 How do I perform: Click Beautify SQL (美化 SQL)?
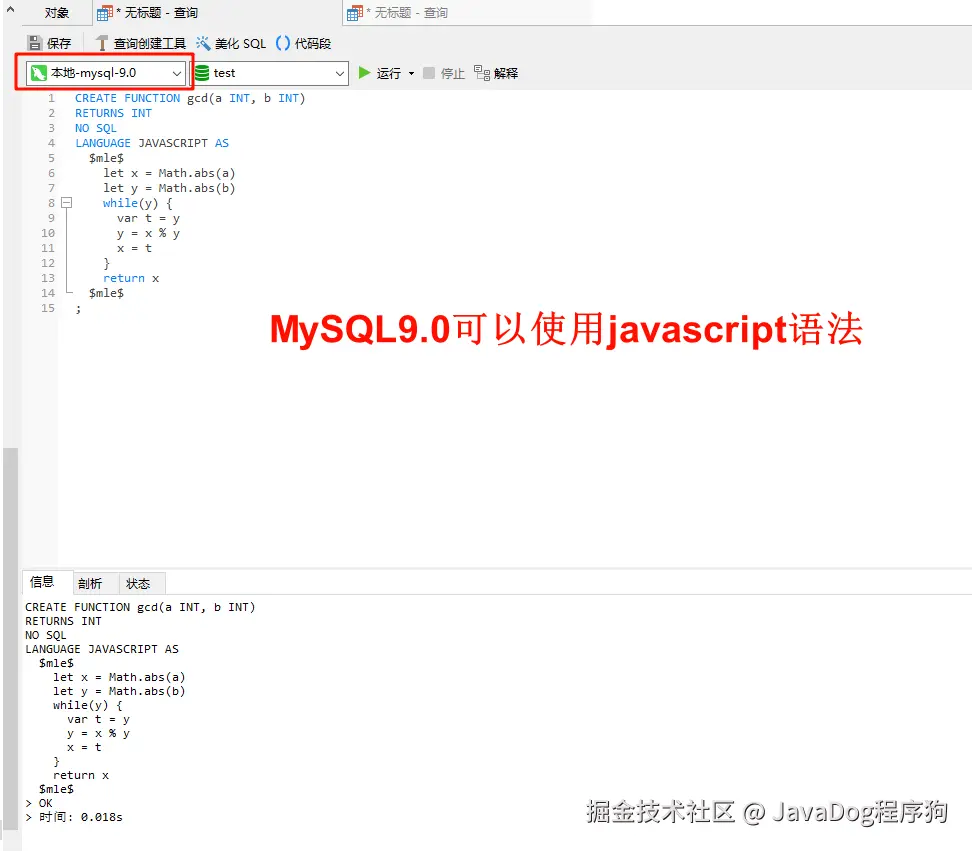click(x=231, y=43)
